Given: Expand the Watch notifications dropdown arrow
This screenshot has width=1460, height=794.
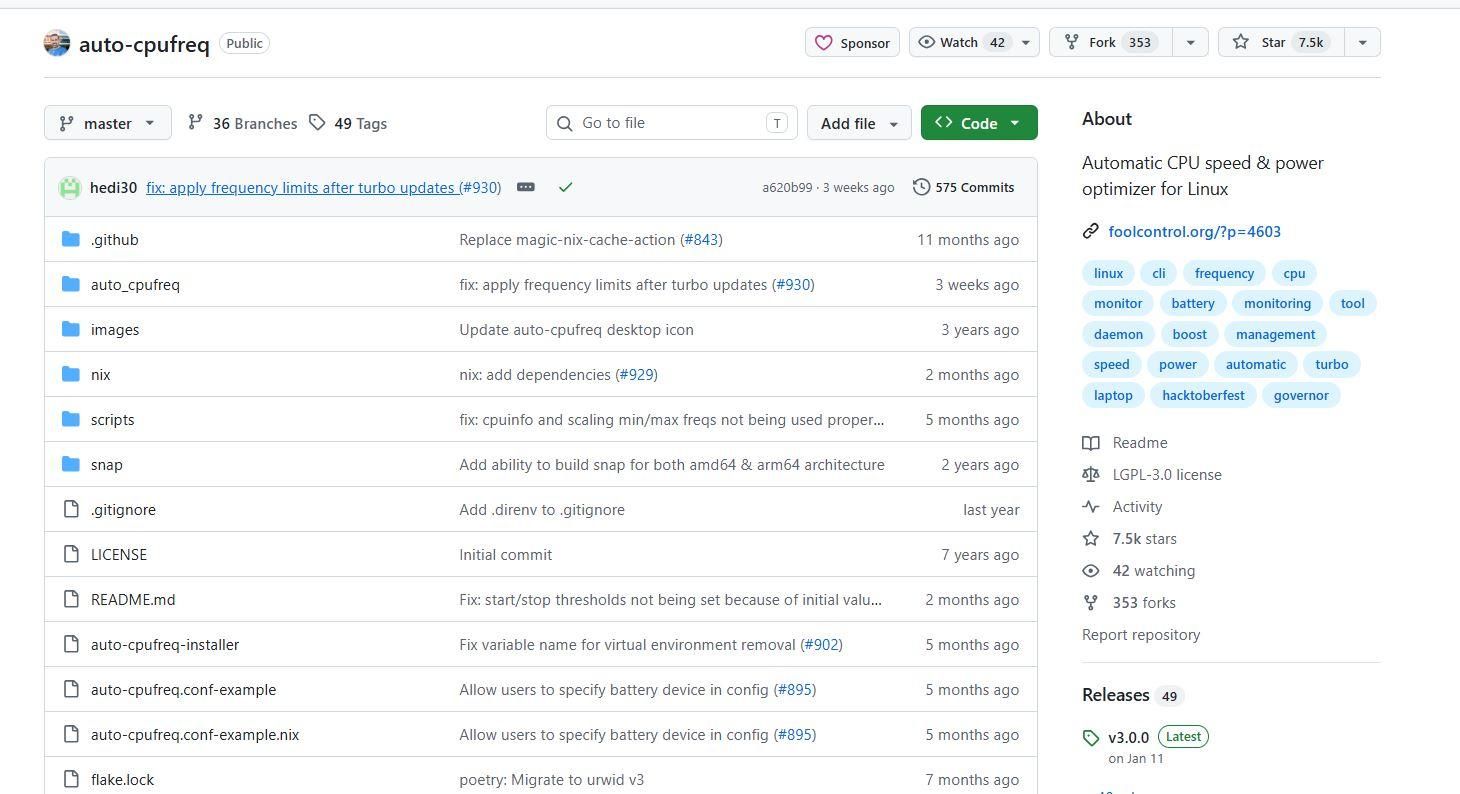Looking at the screenshot, I should coord(1025,42).
